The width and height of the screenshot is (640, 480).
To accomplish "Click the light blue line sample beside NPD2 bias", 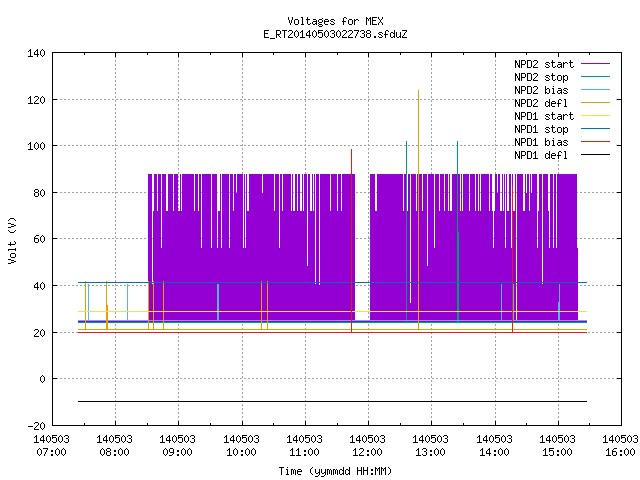I will 595,89.
